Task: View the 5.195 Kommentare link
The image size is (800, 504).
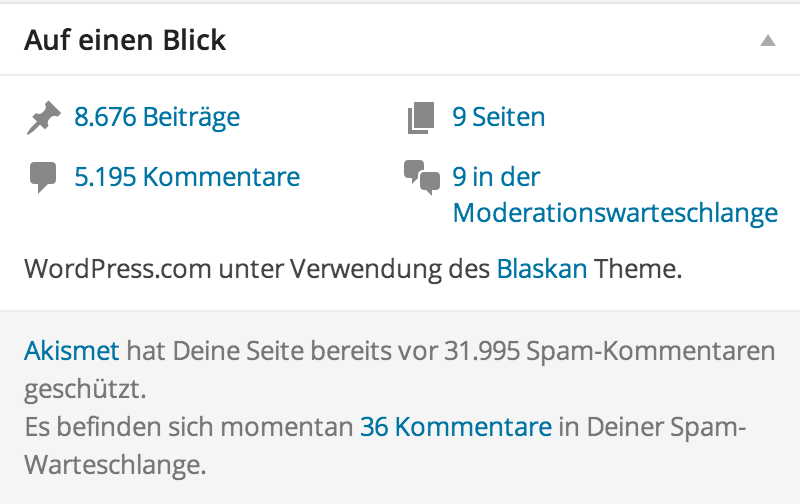Action: tap(187, 177)
